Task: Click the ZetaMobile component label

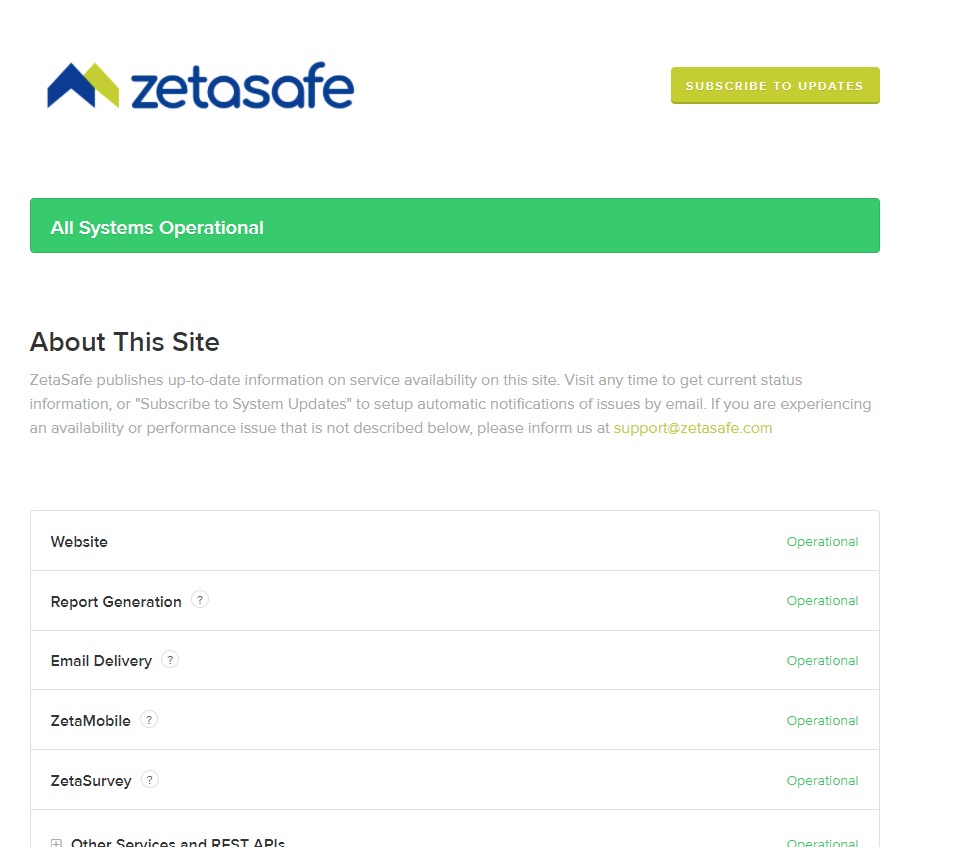Action: click(90, 721)
